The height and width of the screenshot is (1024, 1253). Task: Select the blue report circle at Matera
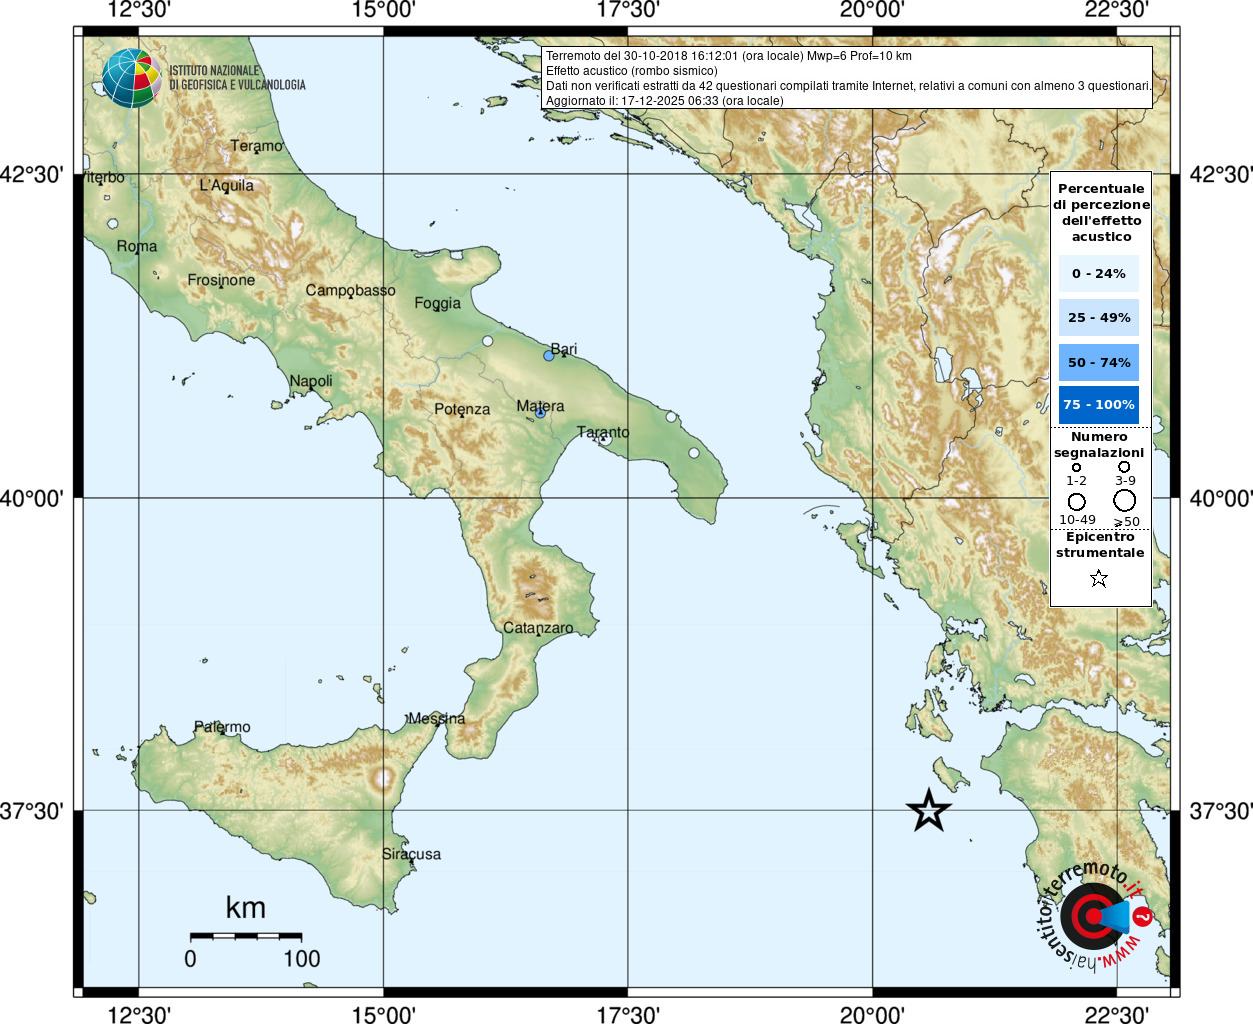(x=540, y=412)
